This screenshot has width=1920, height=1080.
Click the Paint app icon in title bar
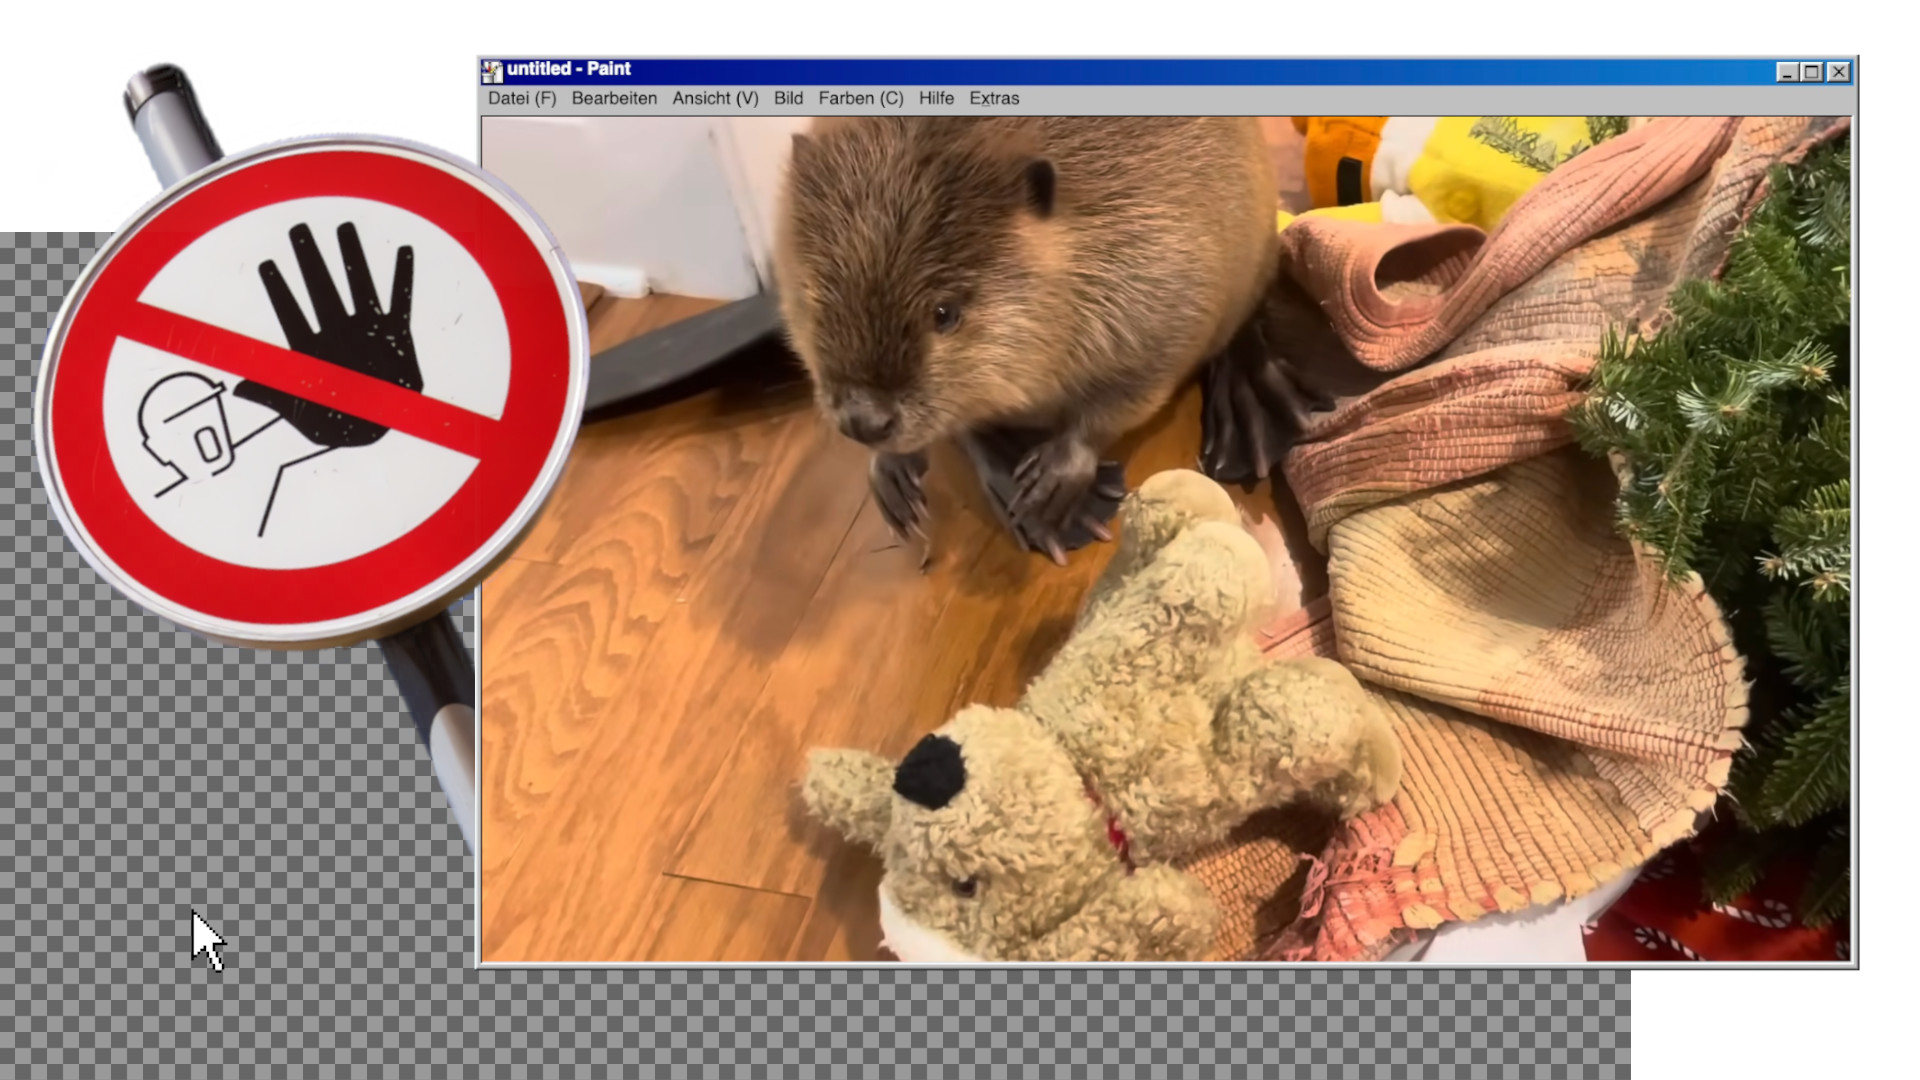pos(491,70)
